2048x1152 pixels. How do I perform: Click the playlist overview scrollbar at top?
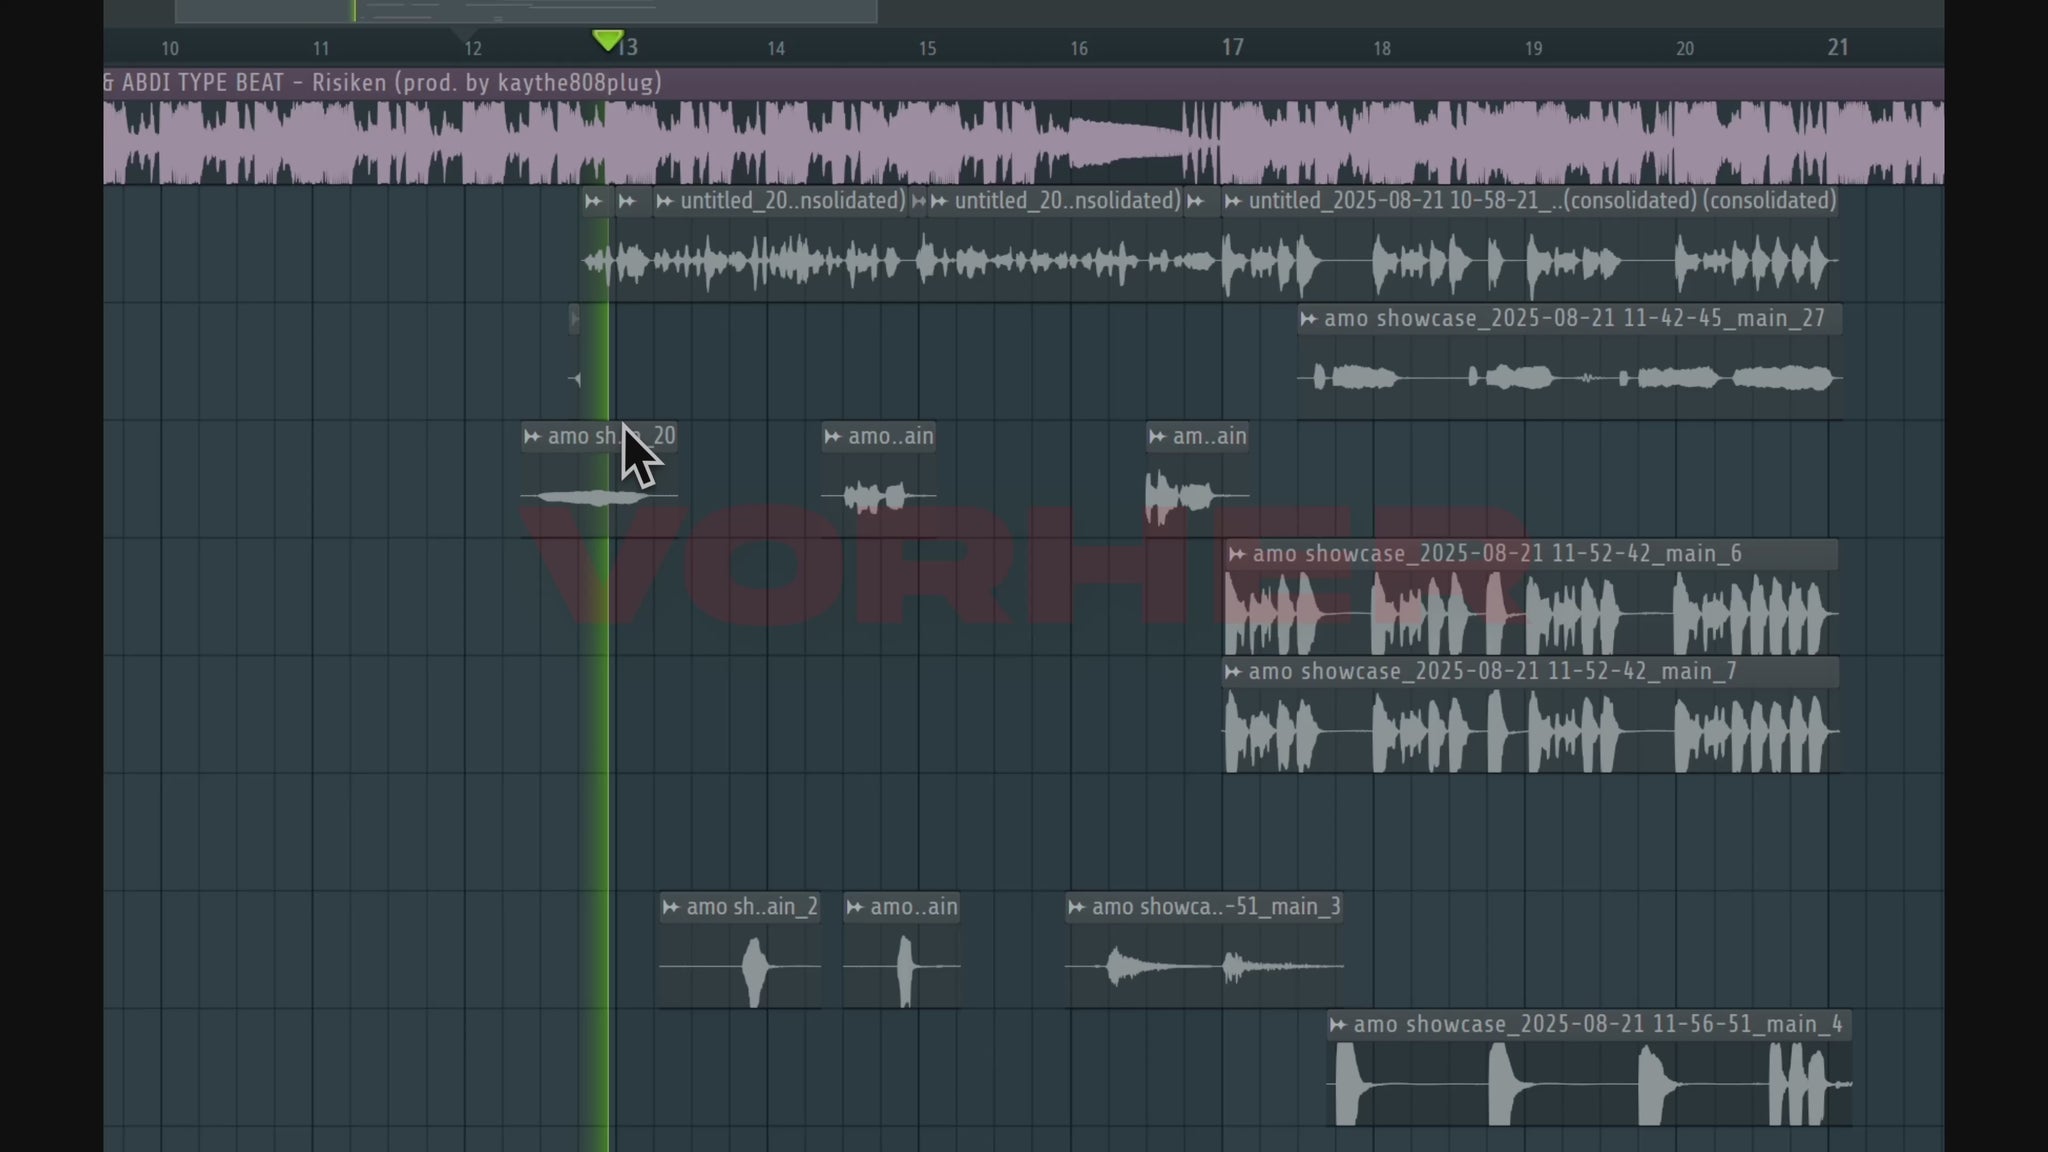[x=526, y=11]
